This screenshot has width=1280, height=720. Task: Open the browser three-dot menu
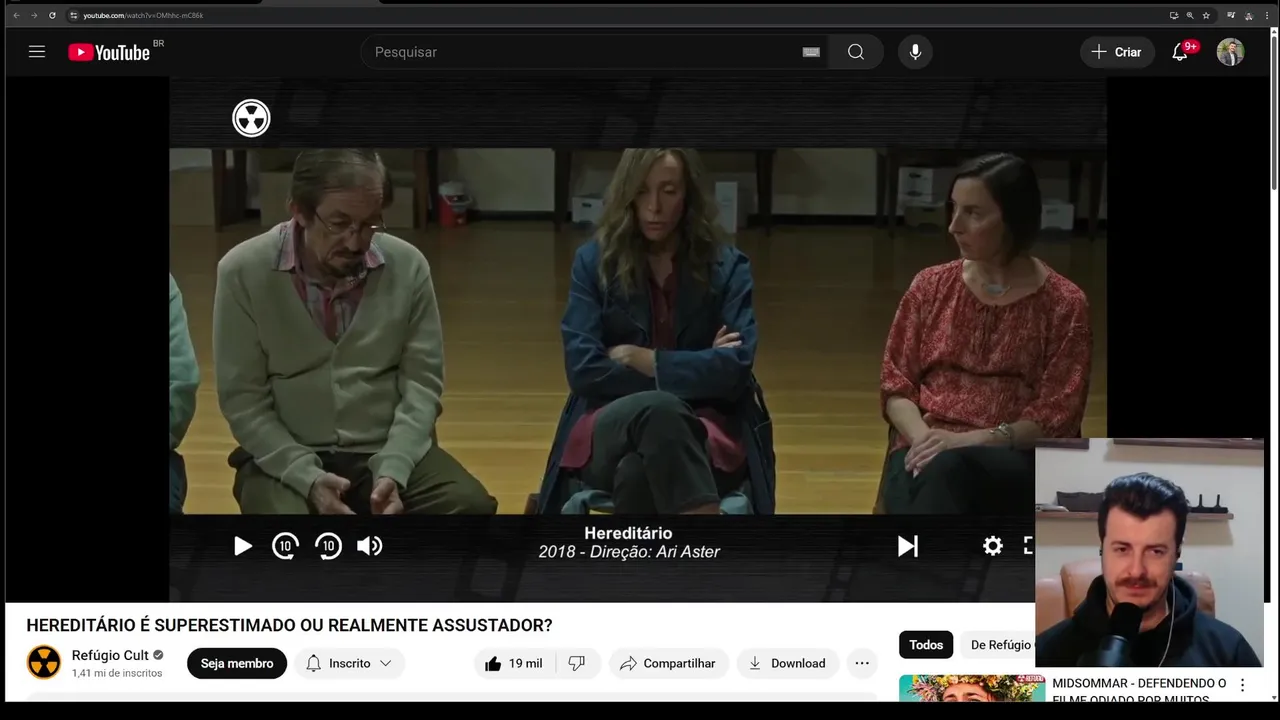[1267, 15]
